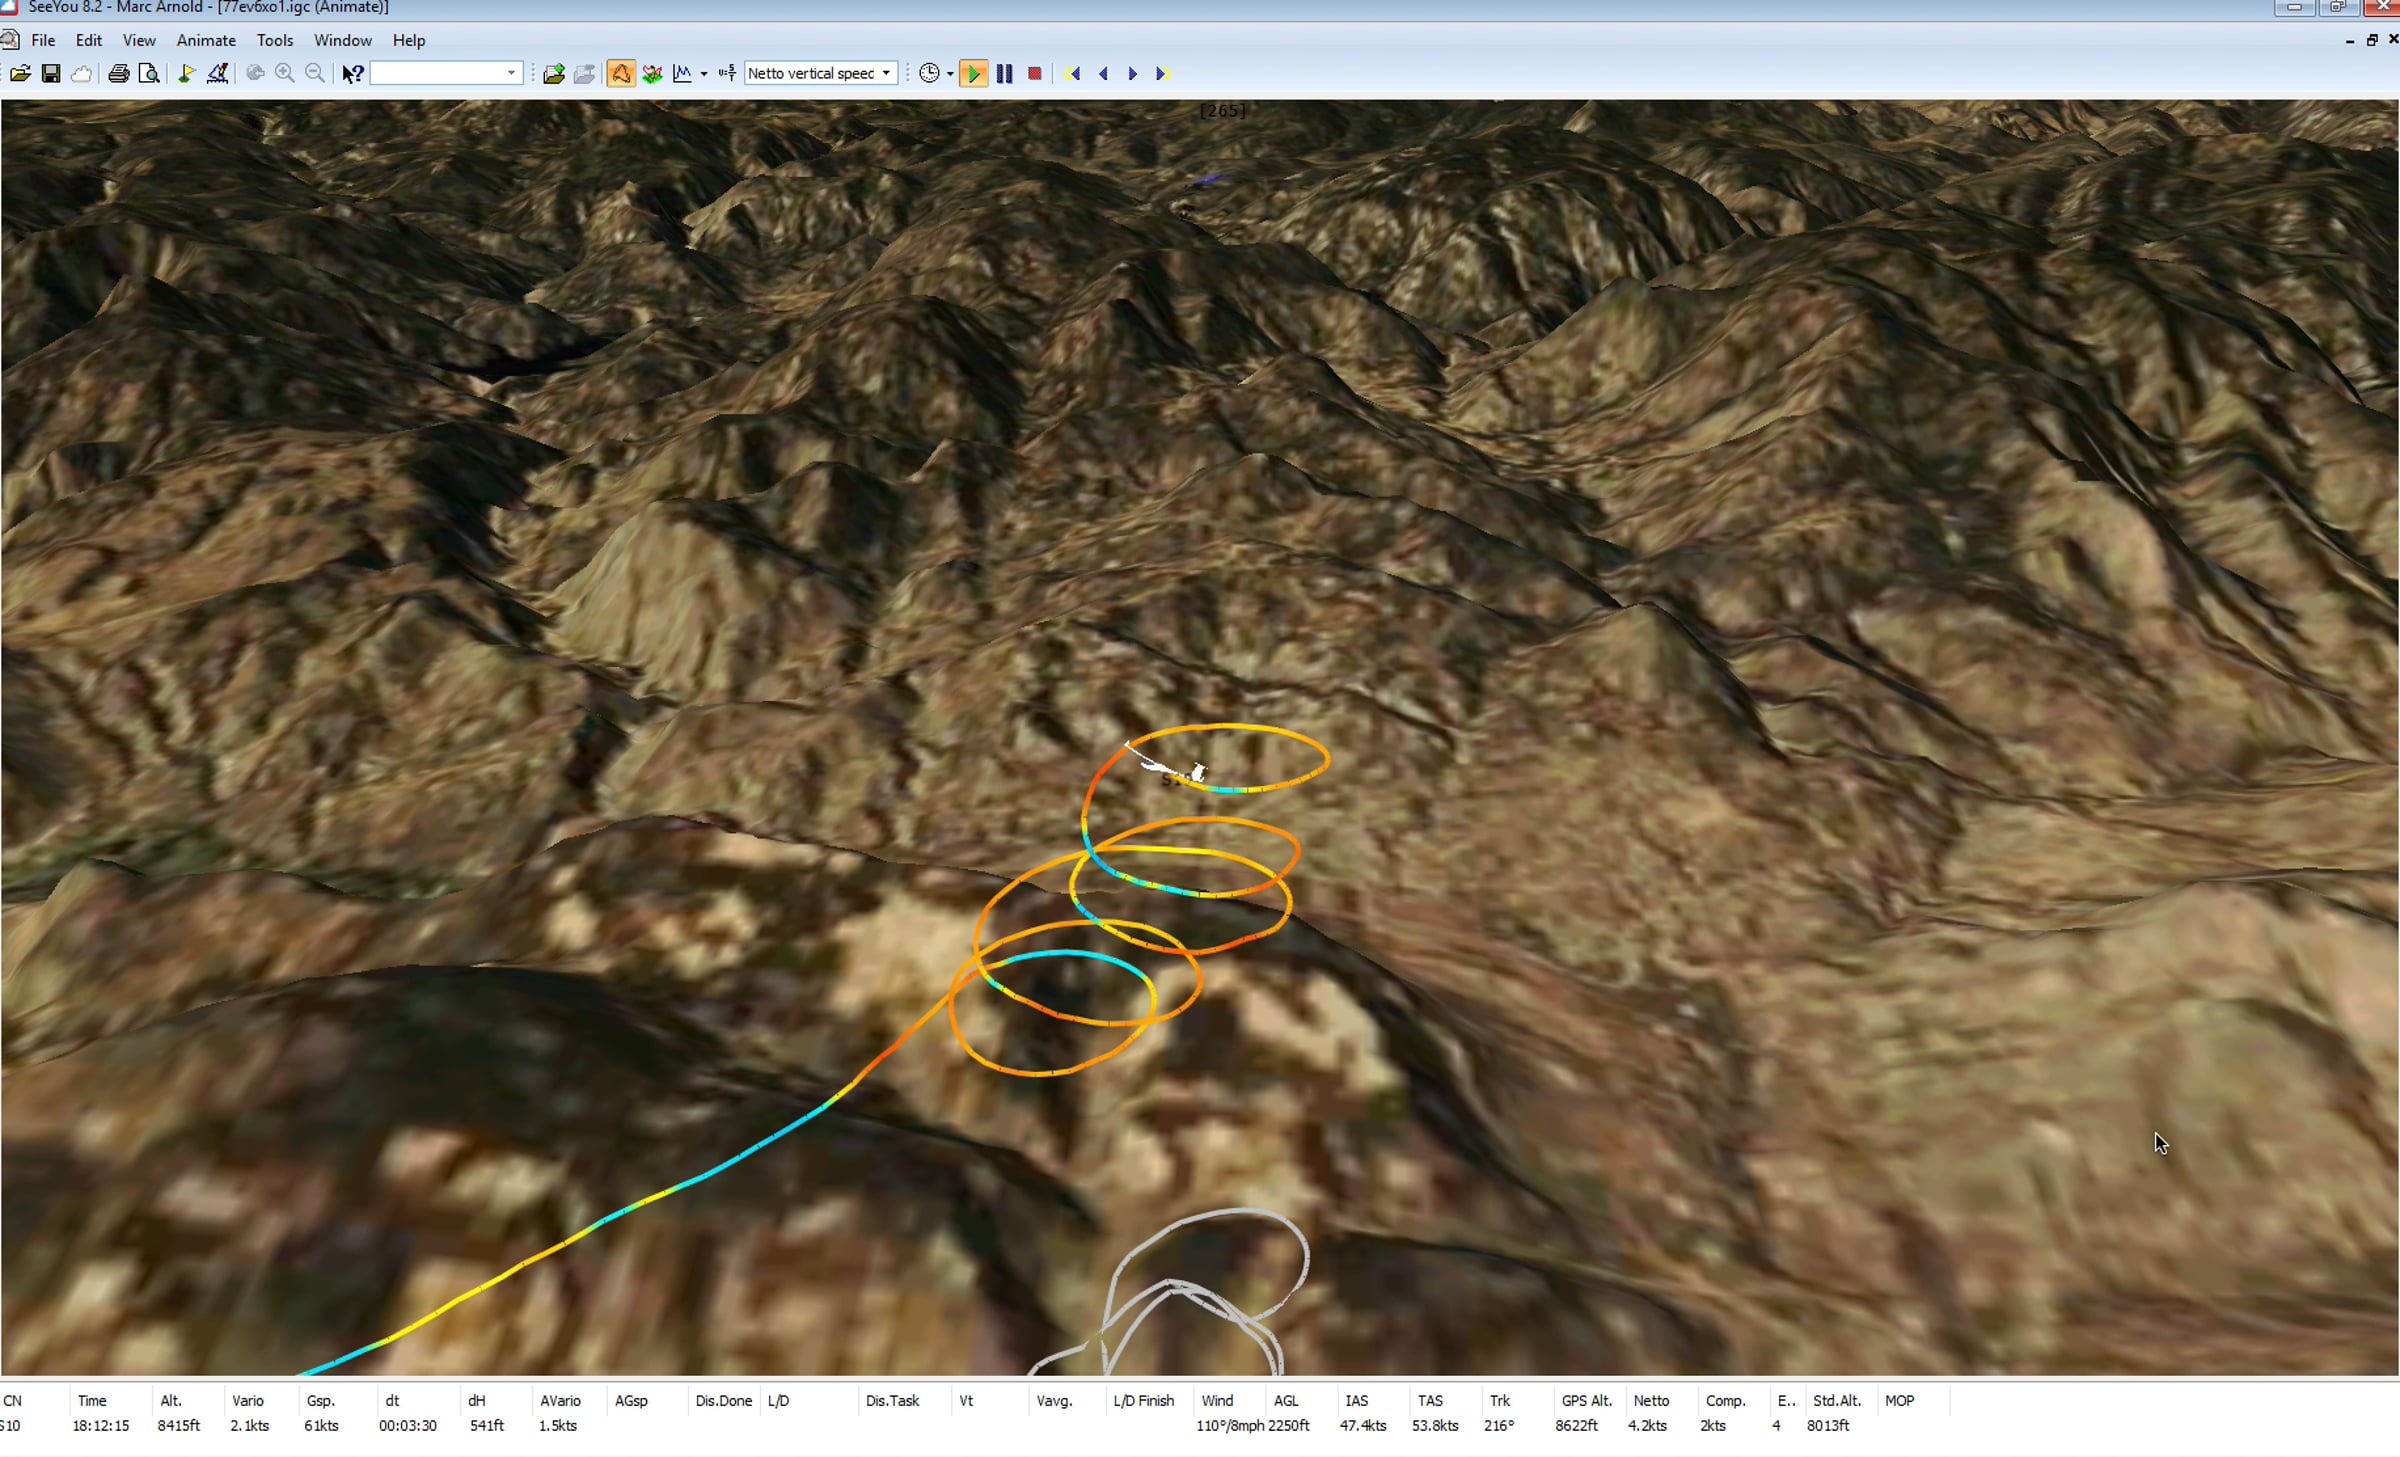Save the flight with the floppy icon

coord(51,73)
